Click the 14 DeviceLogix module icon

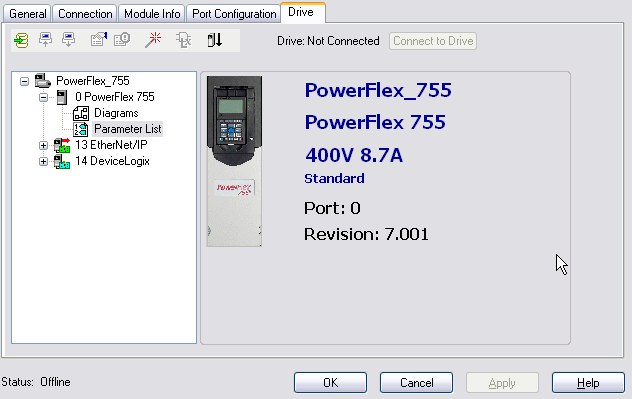coord(62,161)
